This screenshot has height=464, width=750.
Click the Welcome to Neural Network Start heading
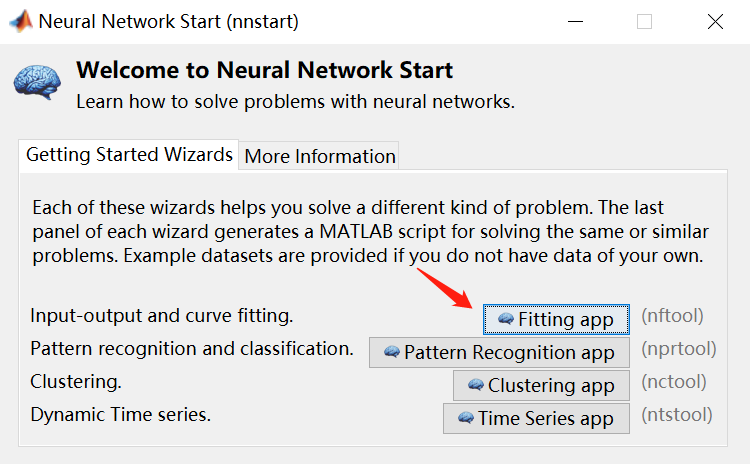coord(264,70)
